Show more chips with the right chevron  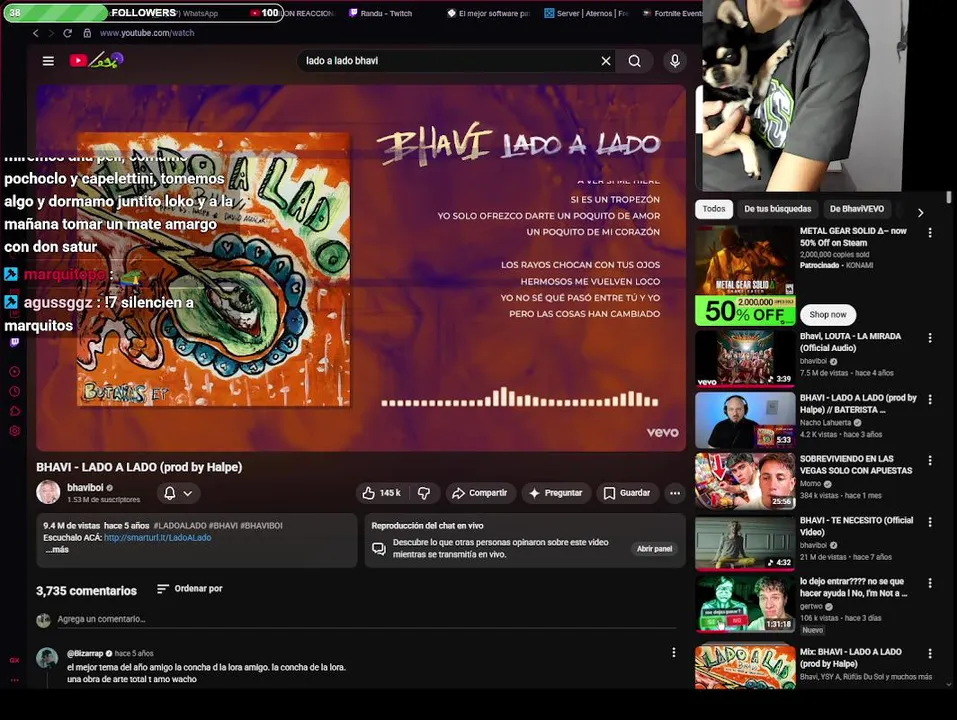click(920, 212)
